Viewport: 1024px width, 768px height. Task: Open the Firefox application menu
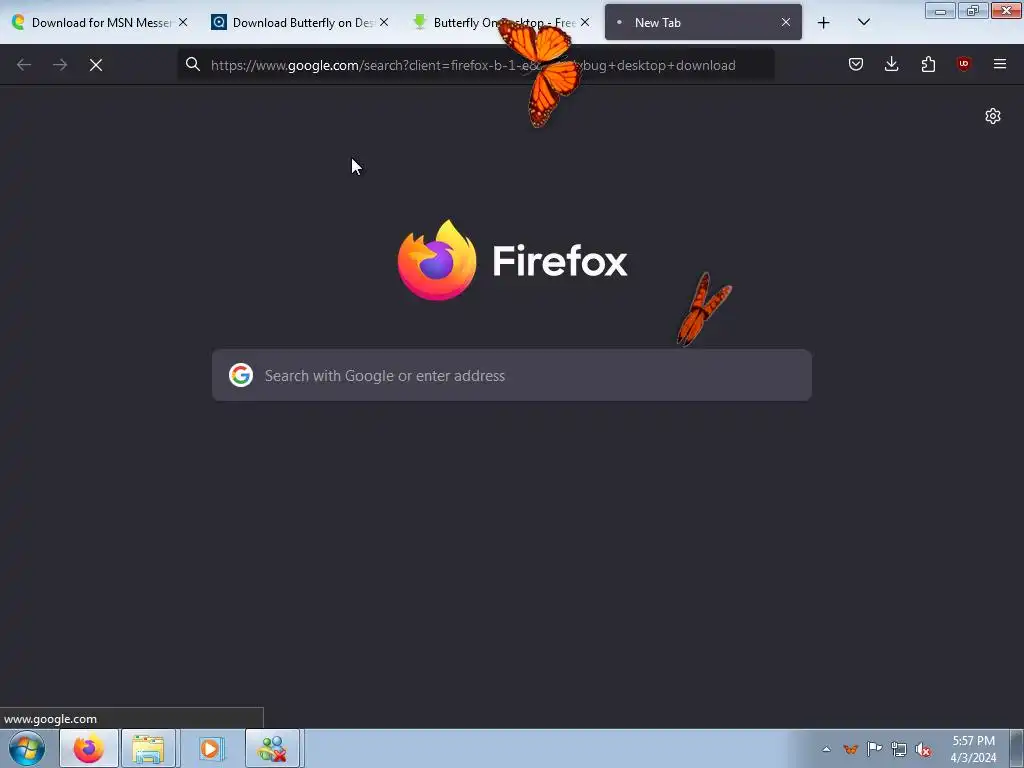[x=1000, y=64]
